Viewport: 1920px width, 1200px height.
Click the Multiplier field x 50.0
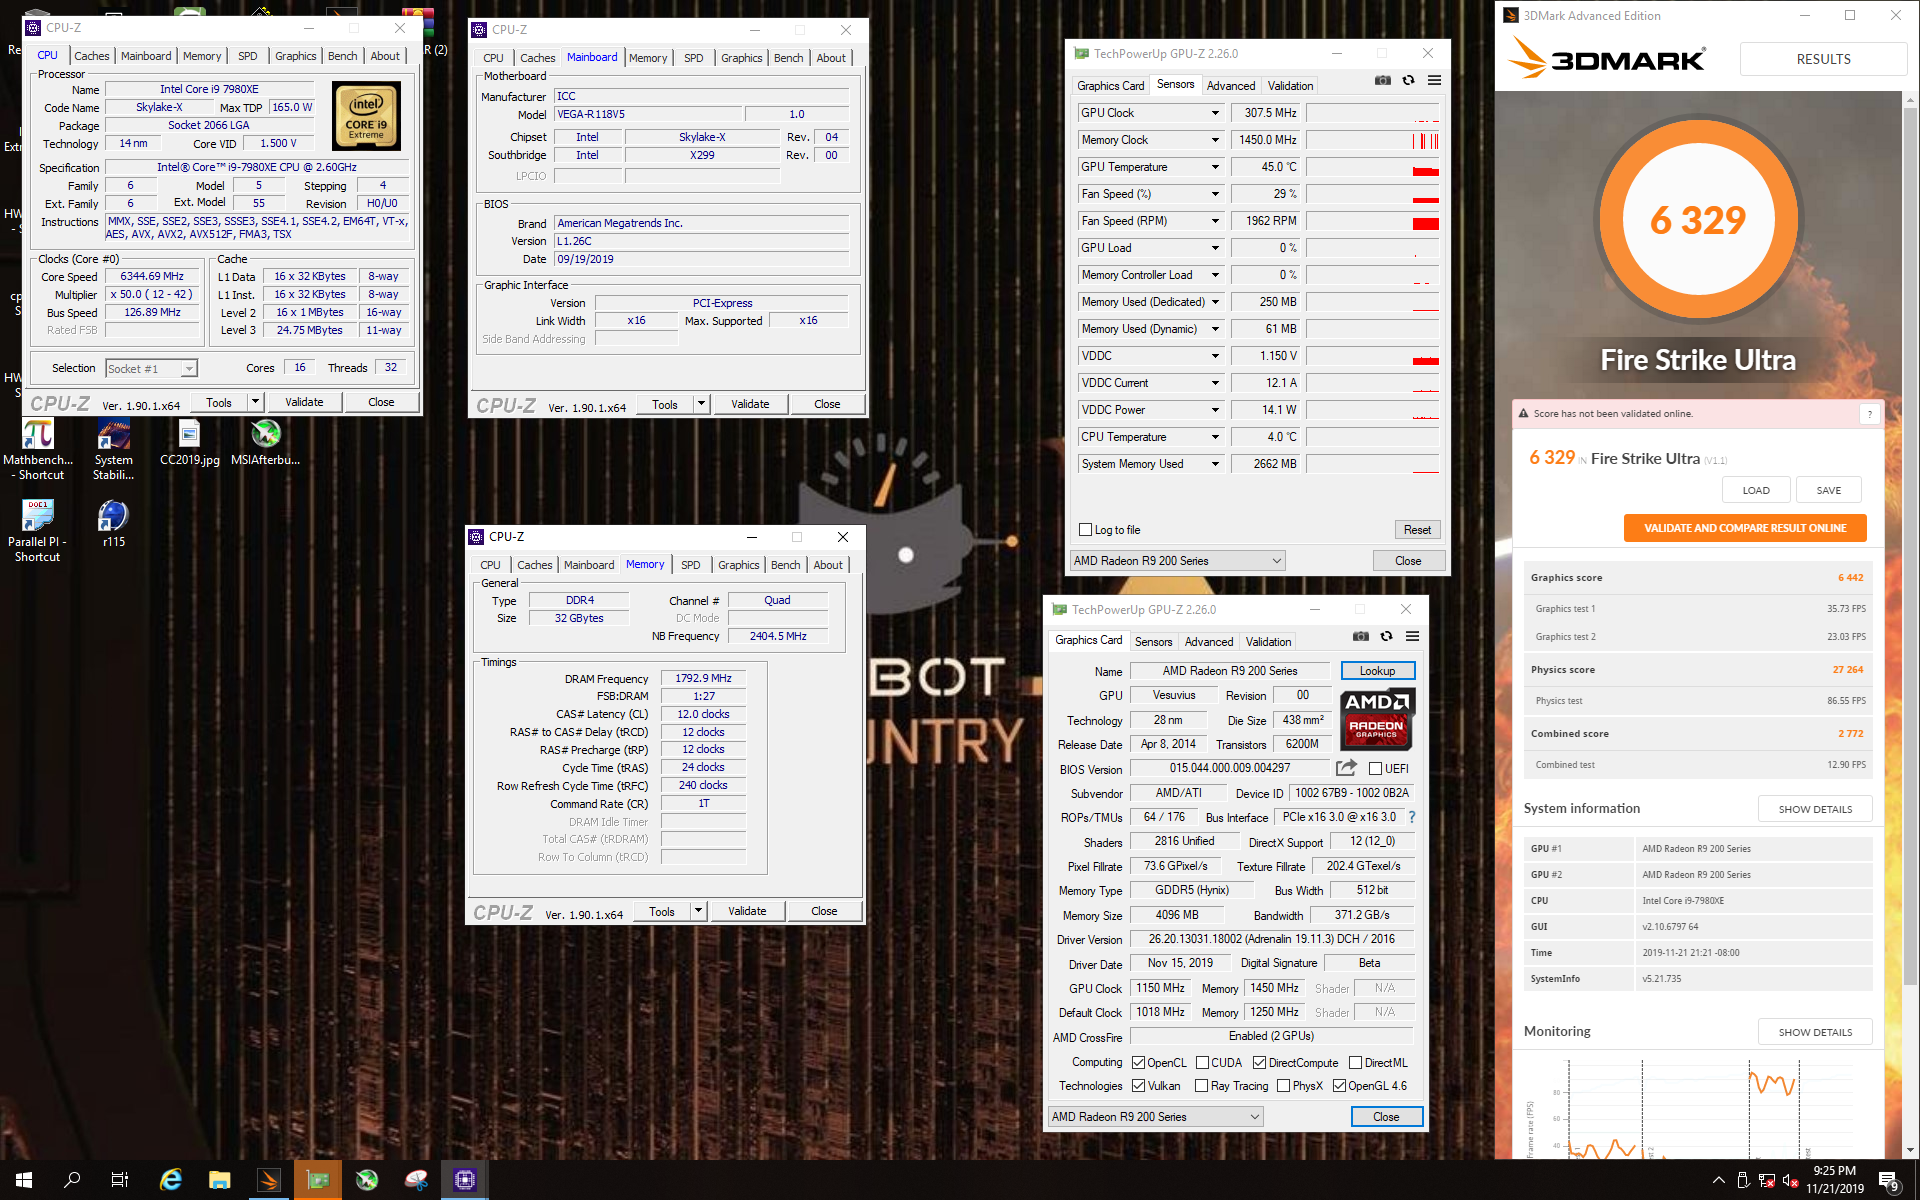(x=152, y=295)
